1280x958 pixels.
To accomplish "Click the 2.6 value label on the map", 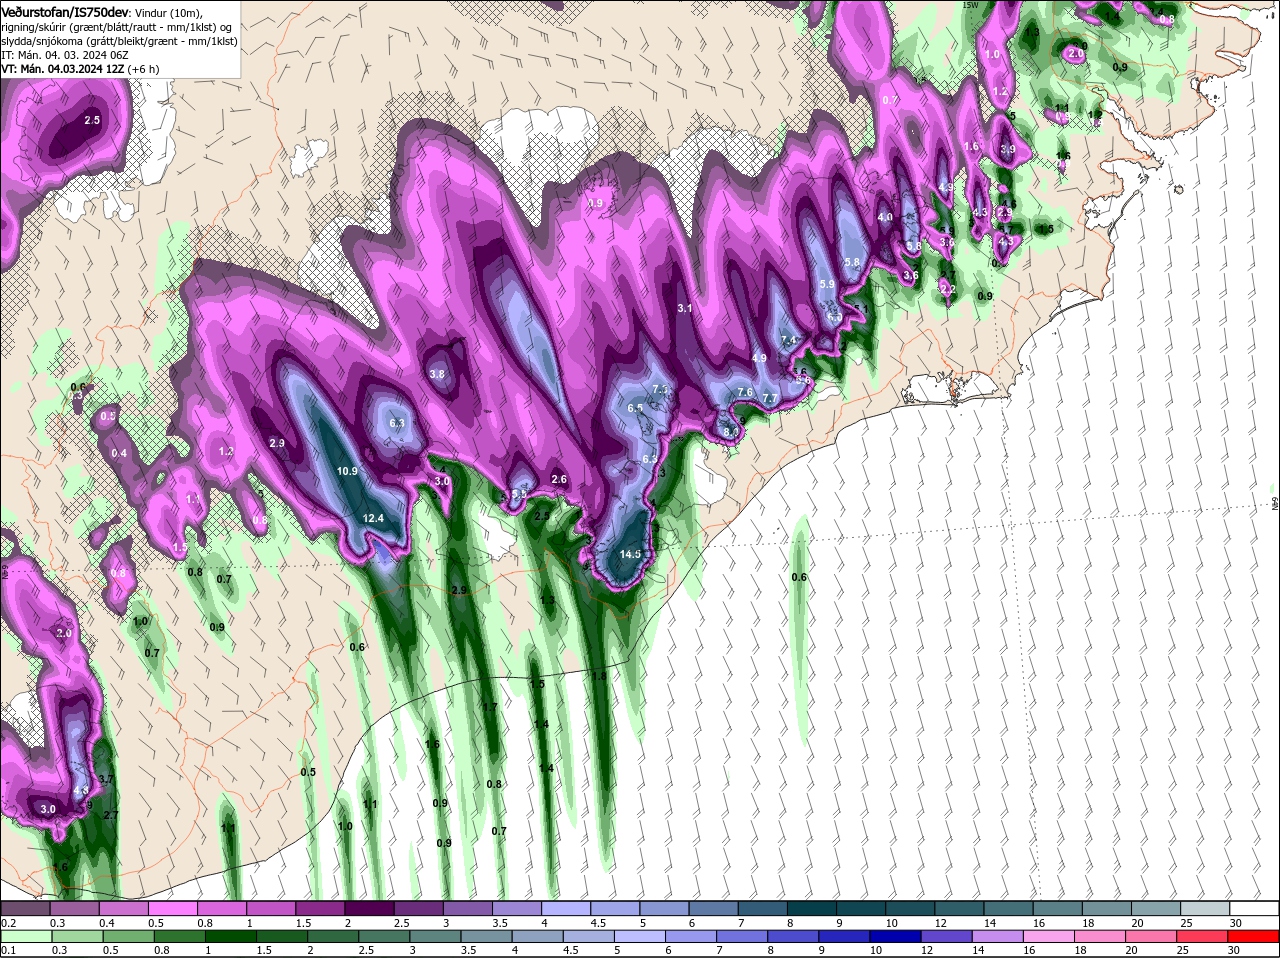I will [x=559, y=480].
